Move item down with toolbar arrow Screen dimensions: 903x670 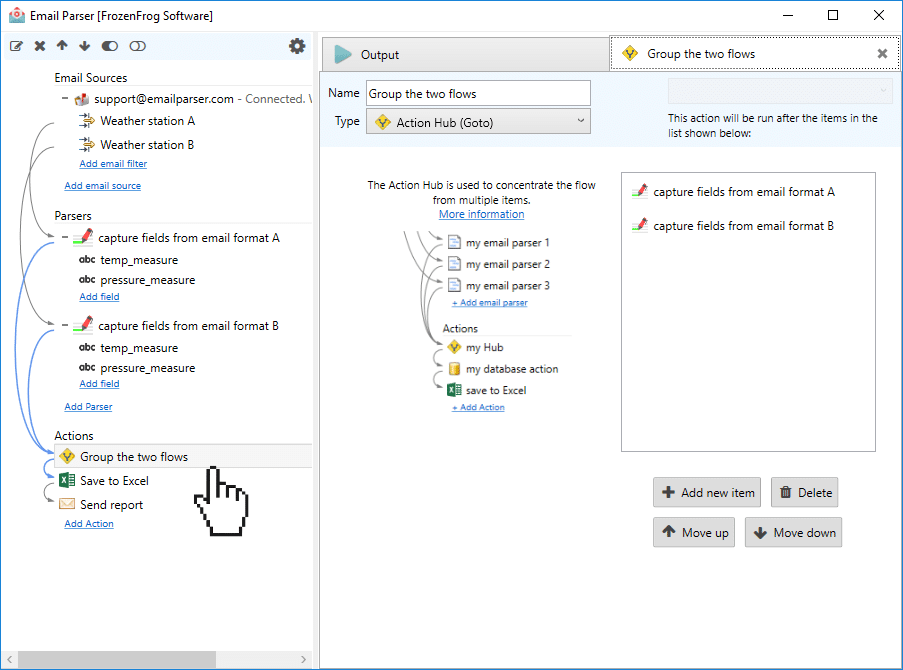[85, 46]
